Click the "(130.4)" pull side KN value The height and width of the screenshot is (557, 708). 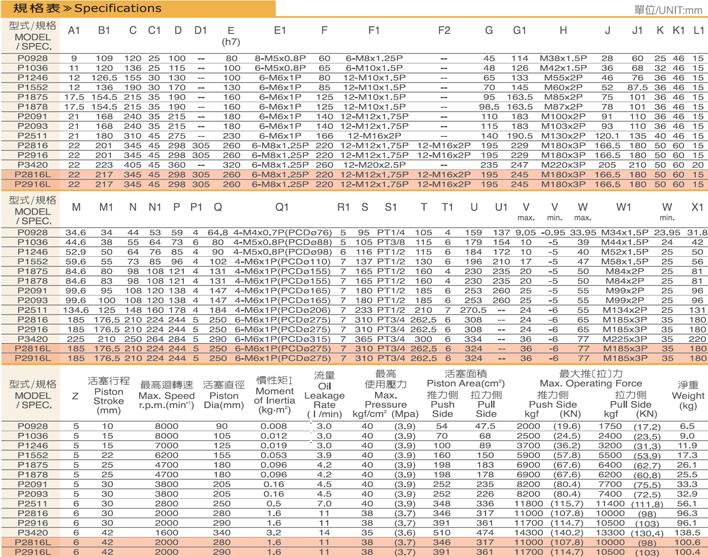click(x=647, y=534)
